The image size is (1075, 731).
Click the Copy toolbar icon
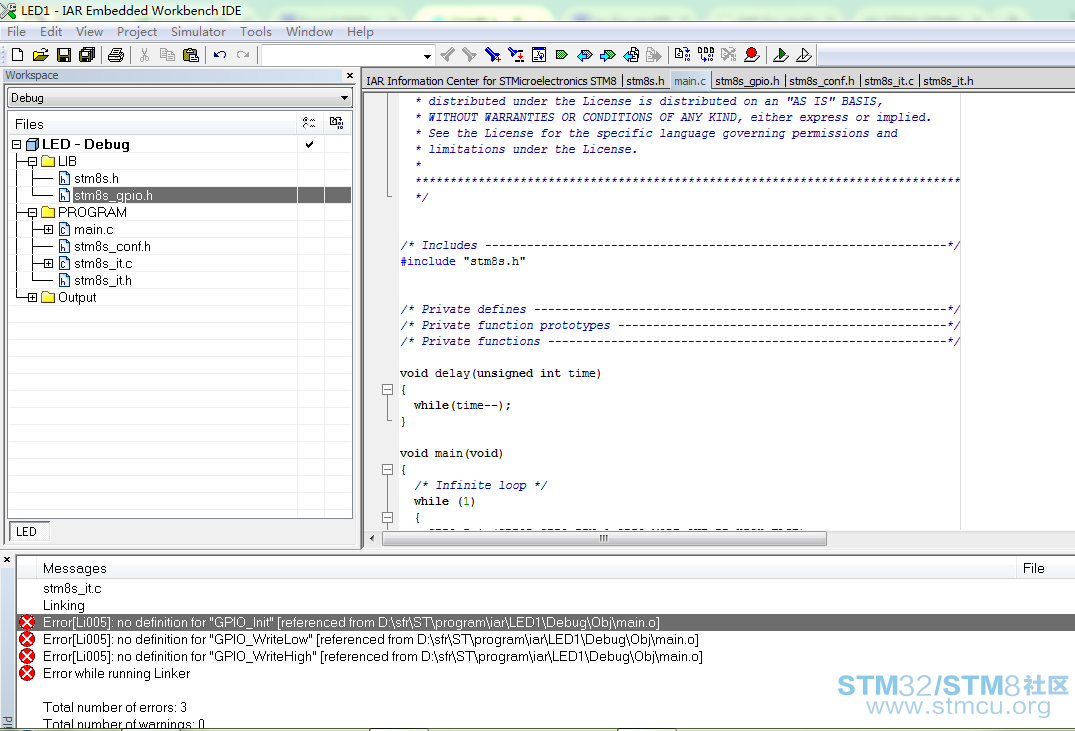(x=167, y=55)
